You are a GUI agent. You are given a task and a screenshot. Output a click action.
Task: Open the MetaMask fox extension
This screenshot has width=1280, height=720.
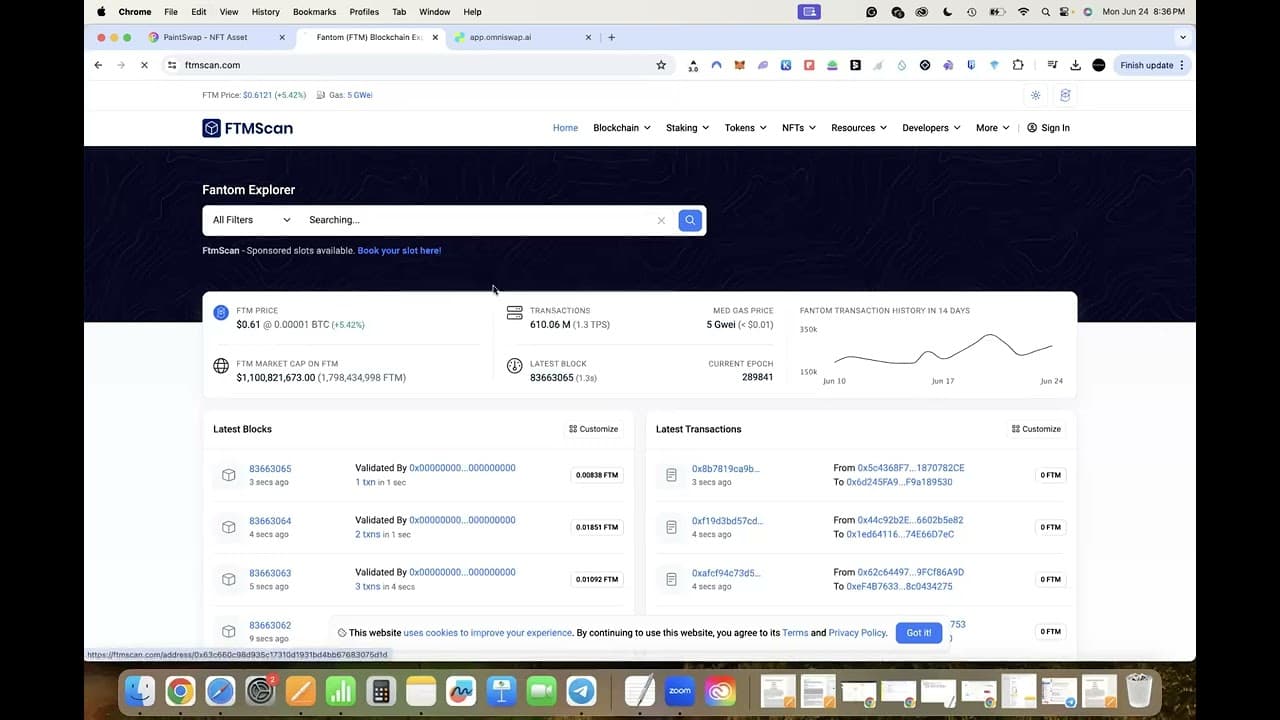tap(740, 65)
